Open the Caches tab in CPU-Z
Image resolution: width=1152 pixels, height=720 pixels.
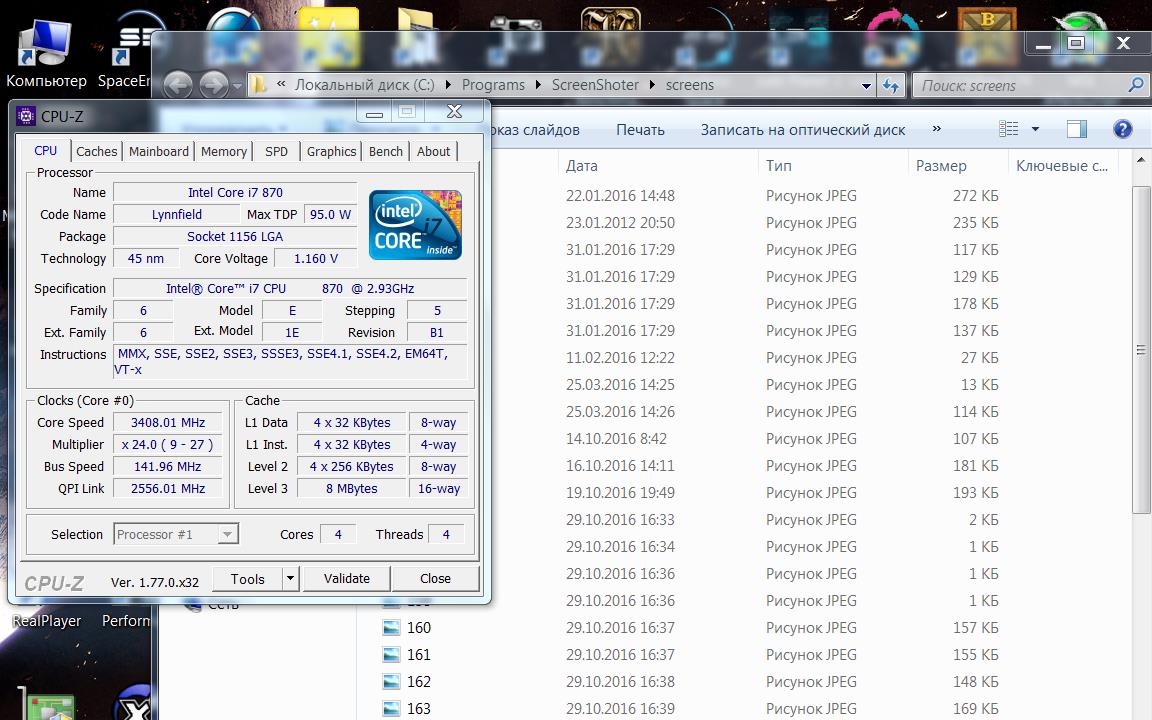[96, 151]
